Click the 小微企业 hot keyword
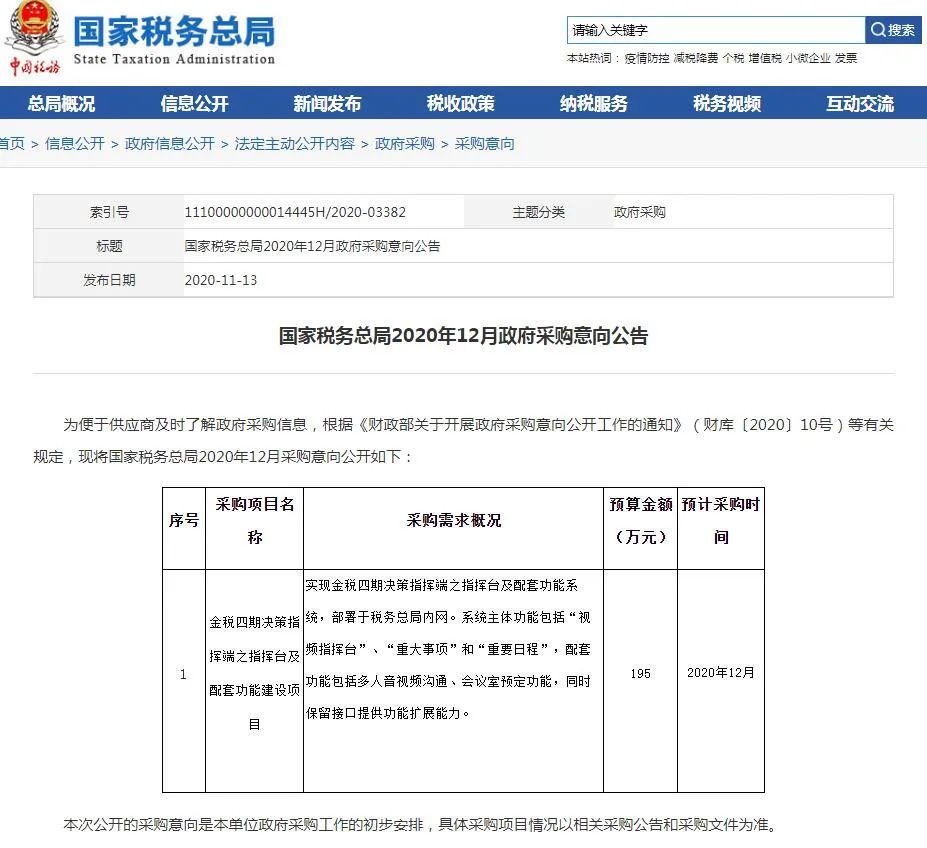Viewport: 927px width, 848px height. point(808,58)
